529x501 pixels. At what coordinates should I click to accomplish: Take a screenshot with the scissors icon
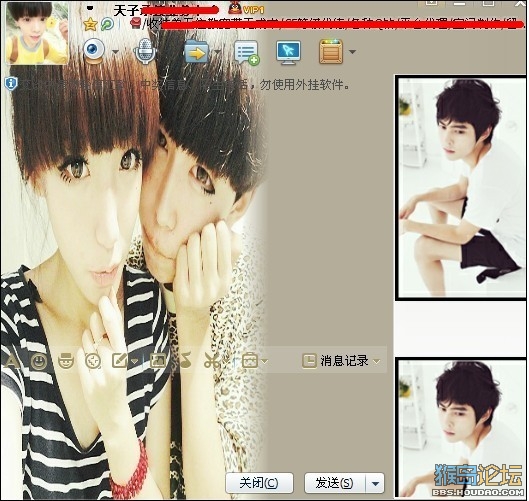212,361
